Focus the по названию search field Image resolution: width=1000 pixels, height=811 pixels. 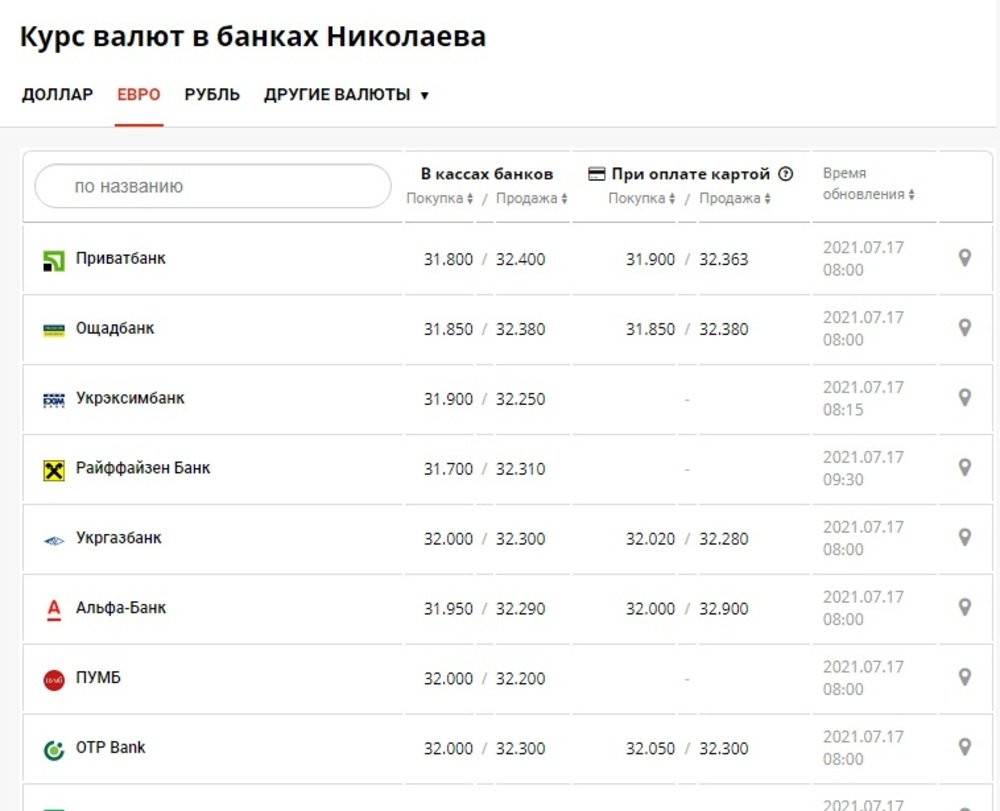click(x=212, y=186)
